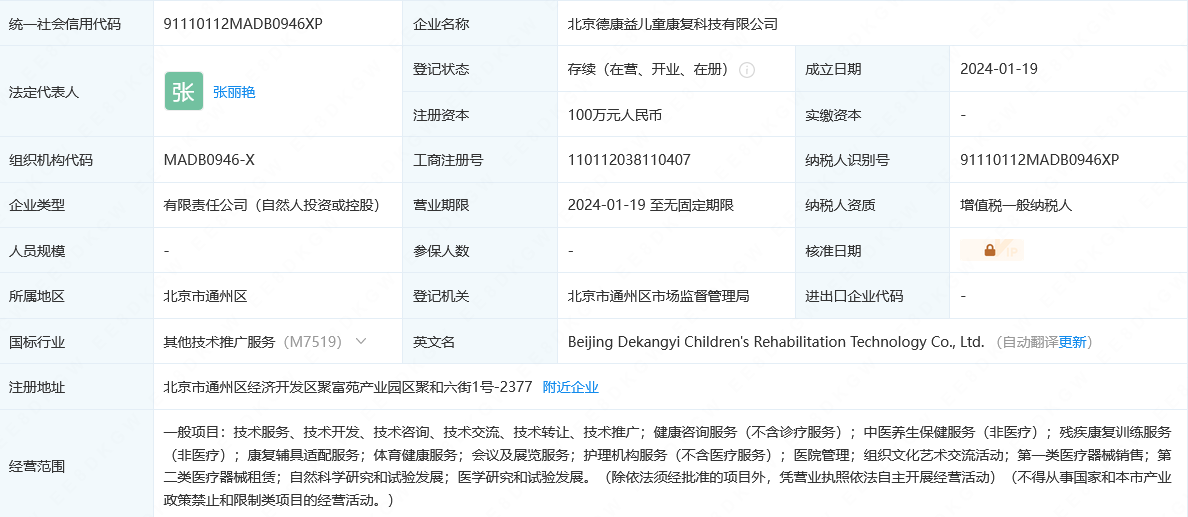Click the 注册资本 label cell

coord(480,115)
